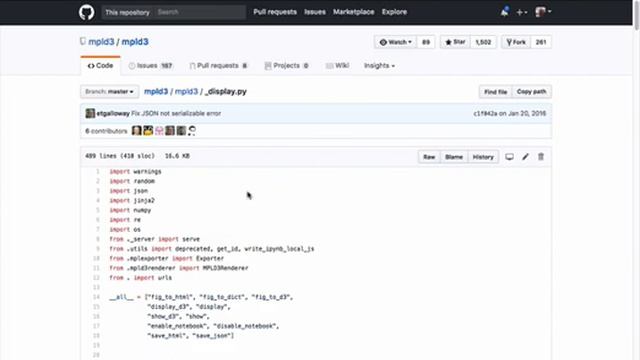Fork the repository

point(516,42)
